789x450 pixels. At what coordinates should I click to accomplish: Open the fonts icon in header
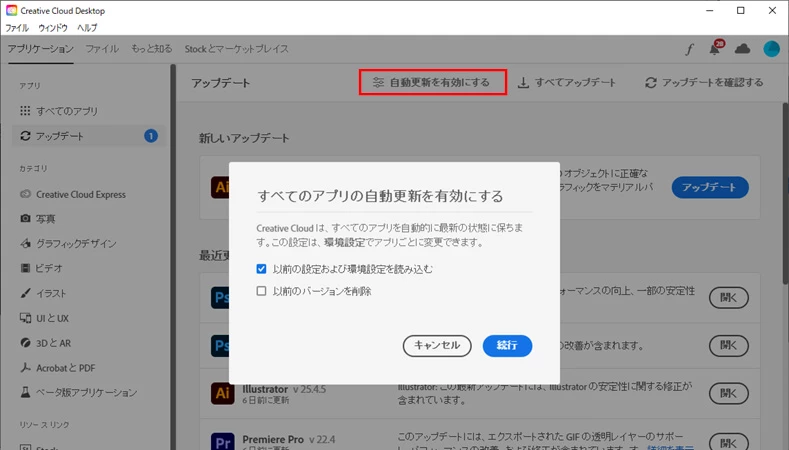point(689,49)
